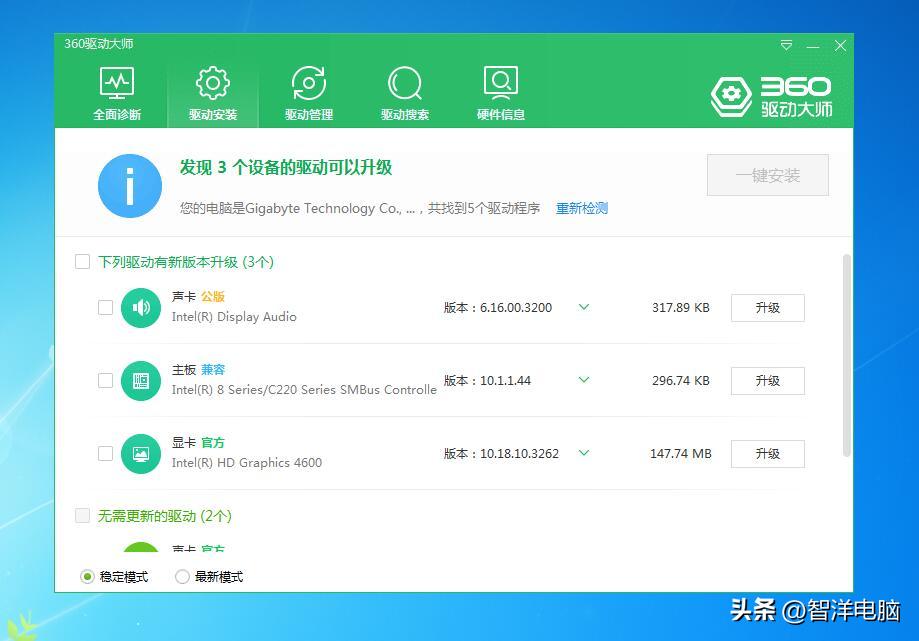Upgrade the Intel HD Graphics 4600 driver
919x641 pixels.
[x=767, y=453]
